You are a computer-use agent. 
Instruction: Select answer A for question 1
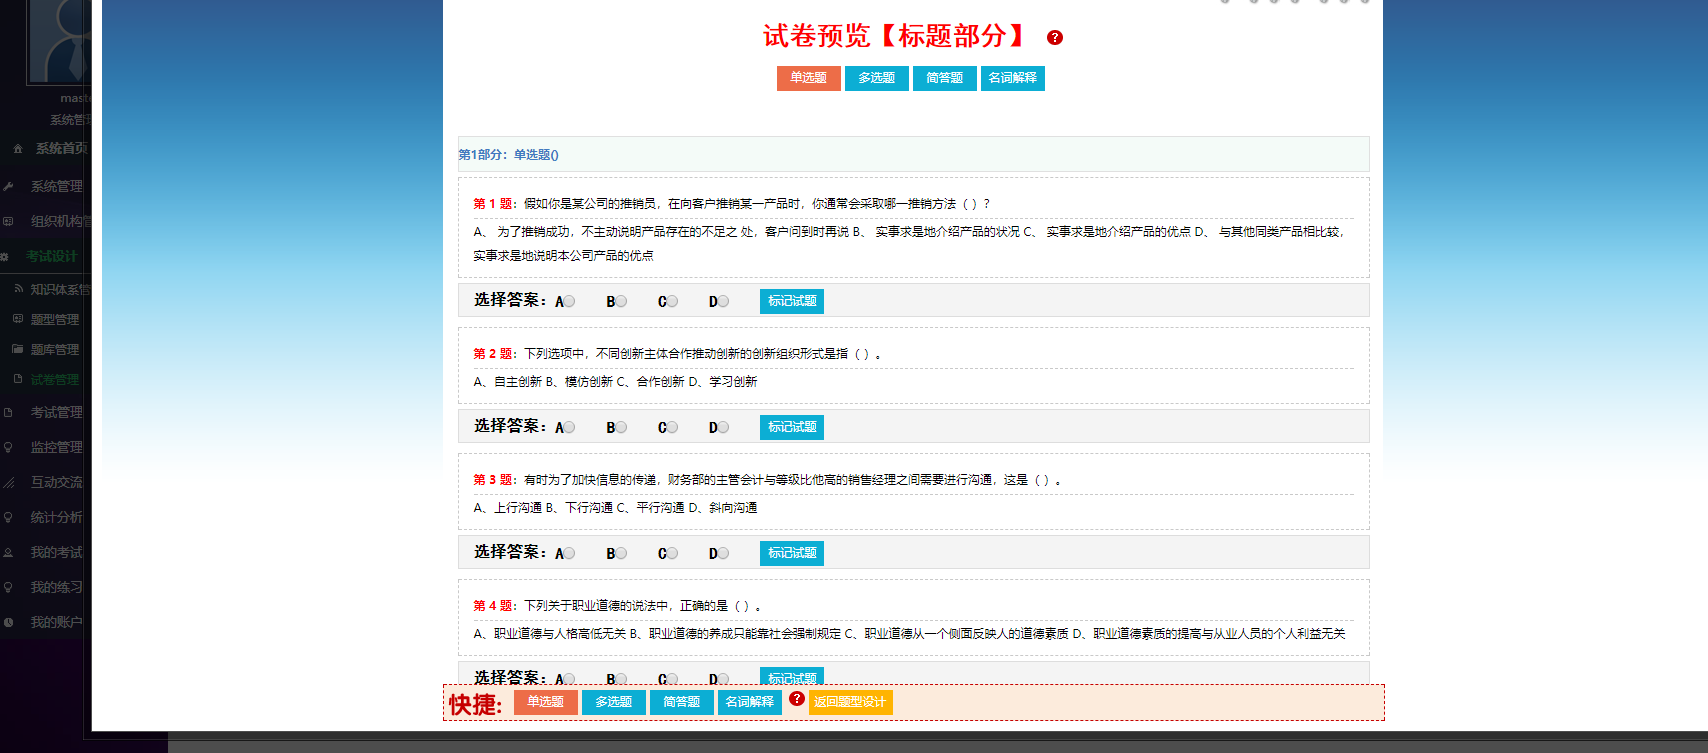tap(569, 301)
